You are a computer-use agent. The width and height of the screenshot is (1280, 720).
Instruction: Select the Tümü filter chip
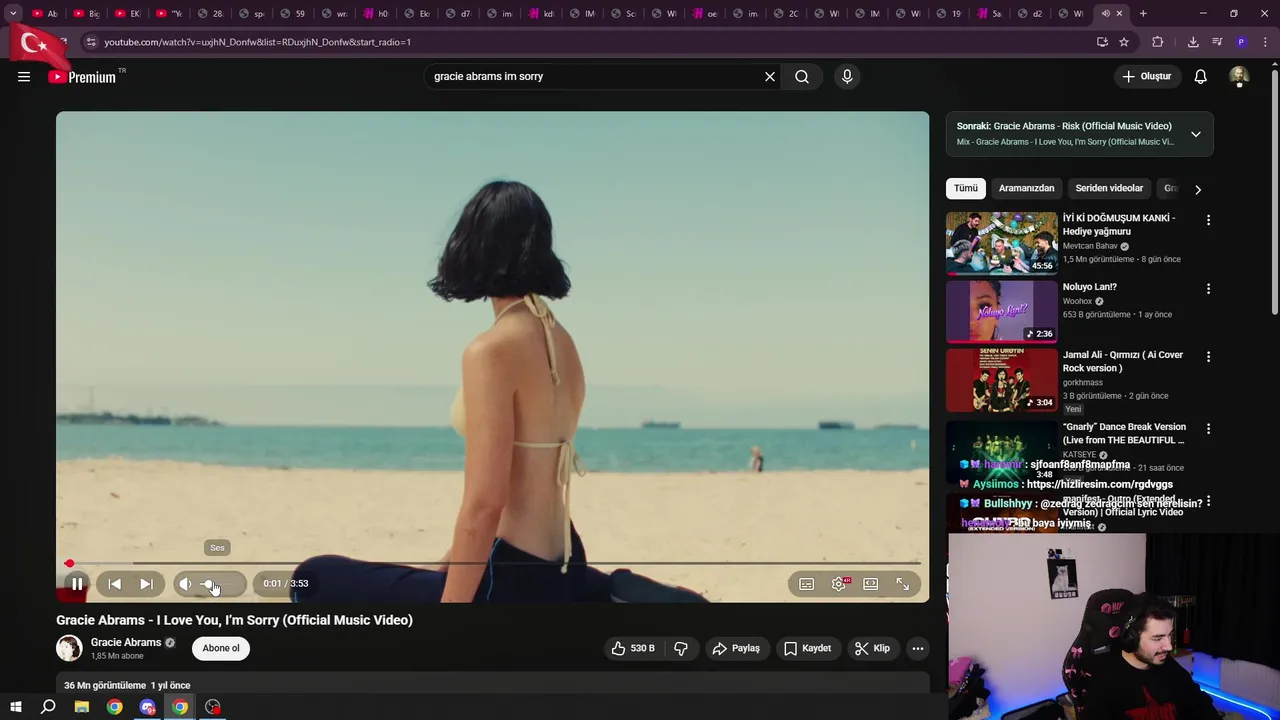coord(966,188)
